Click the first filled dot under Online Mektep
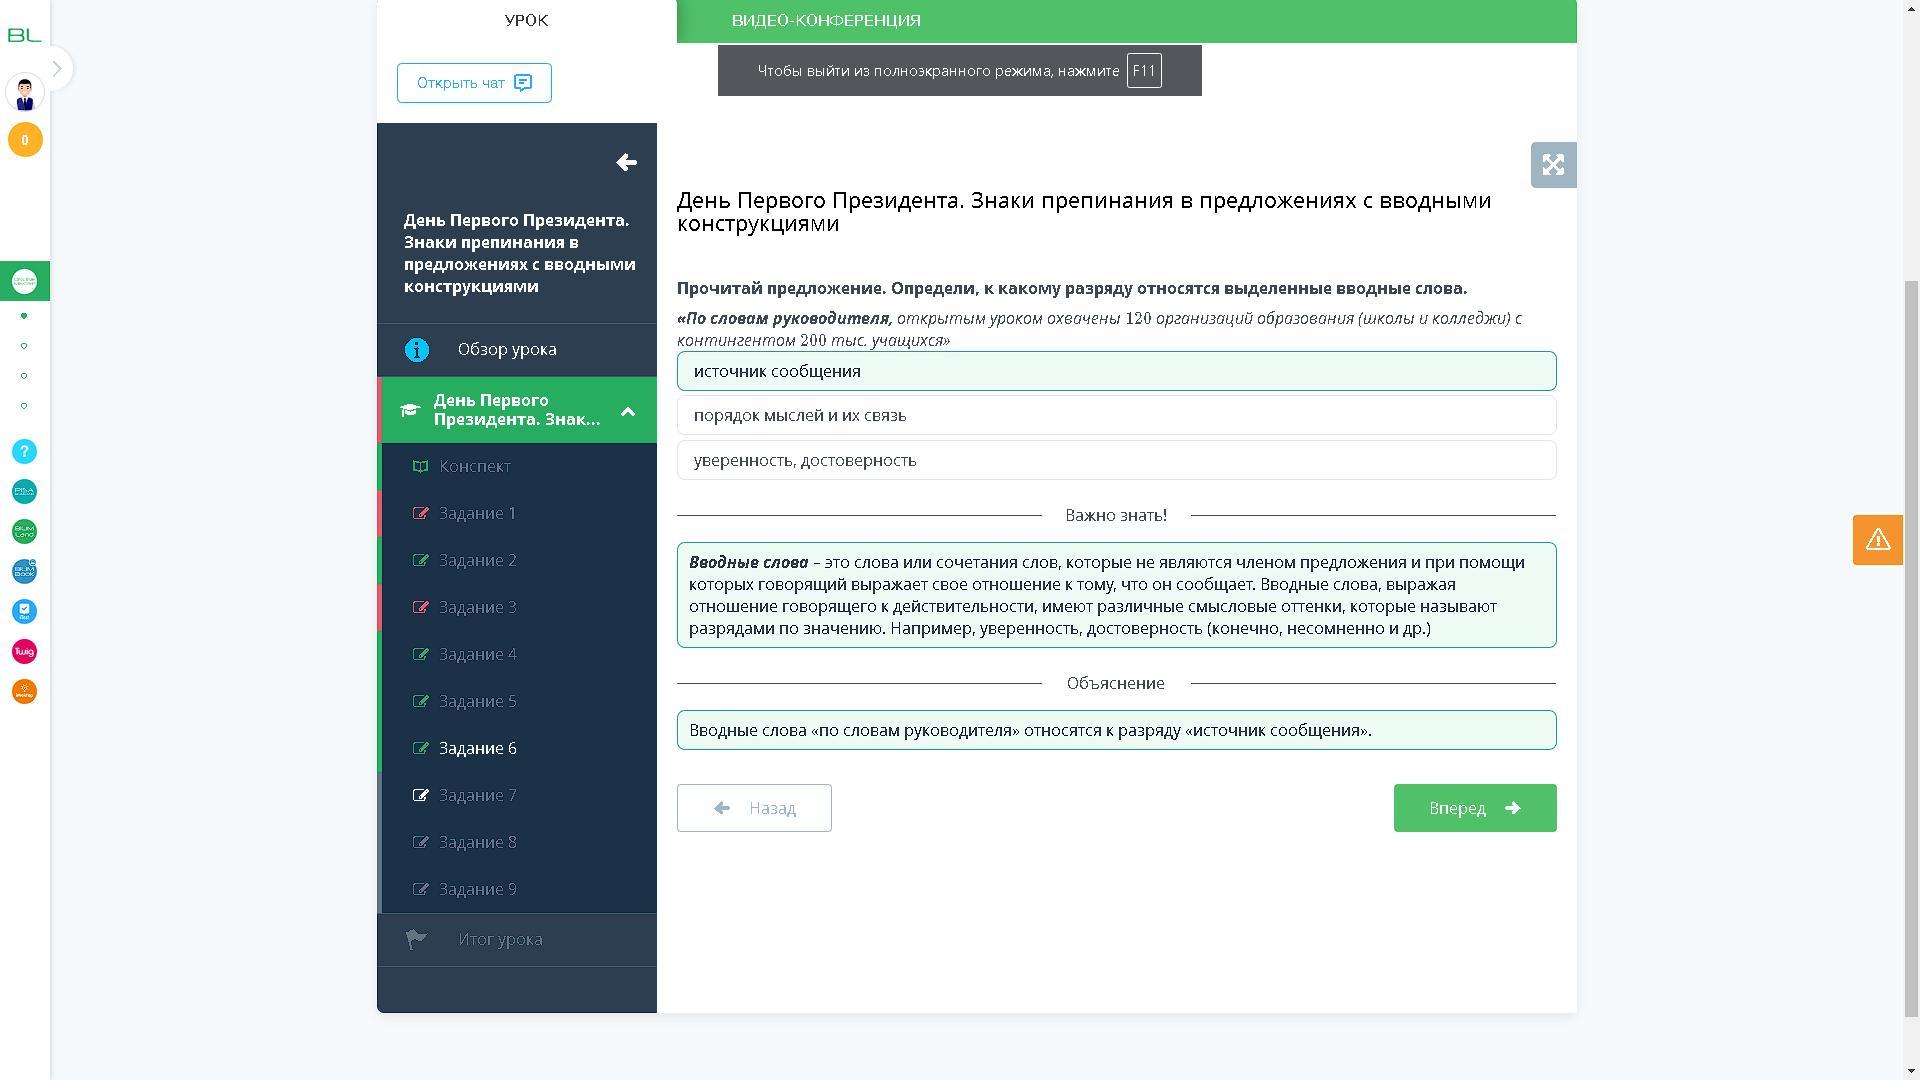Viewport: 1920px width, 1080px height. pyautogui.click(x=24, y=316)
